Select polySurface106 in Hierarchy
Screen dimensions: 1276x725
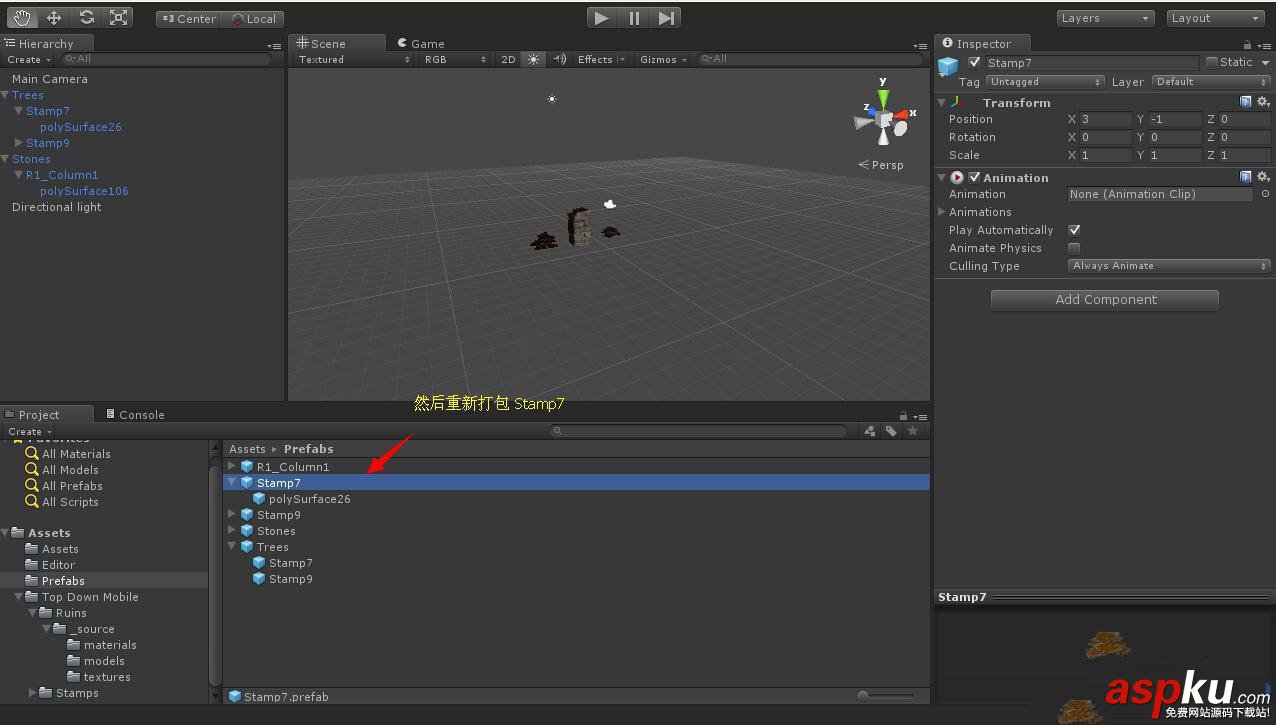(84, 191)
